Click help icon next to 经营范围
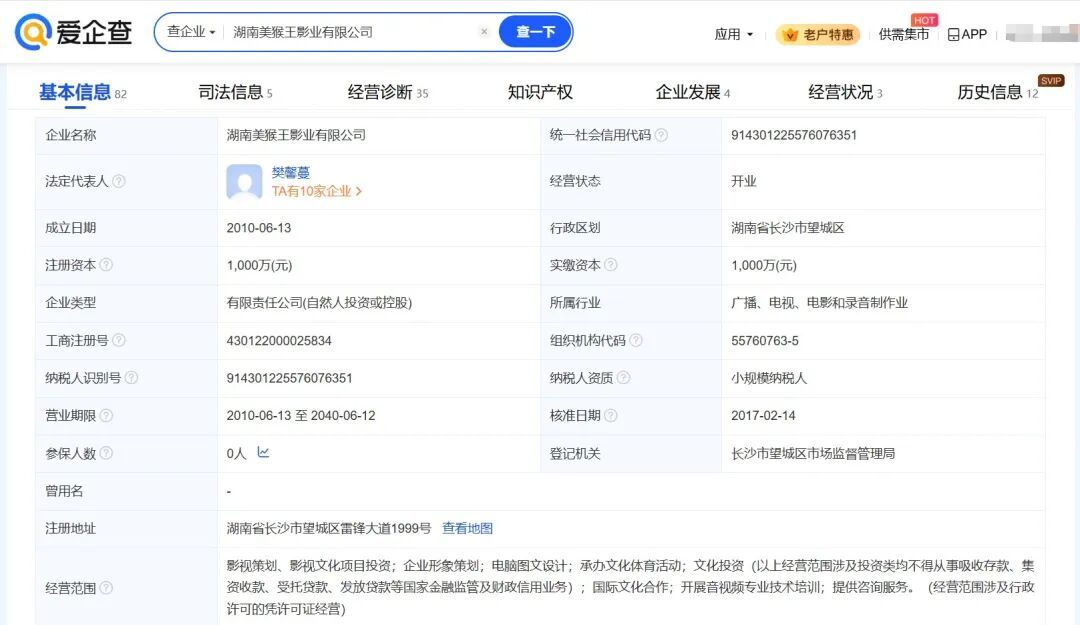The width and height of the screenshot is (1080, 625). 106,588
